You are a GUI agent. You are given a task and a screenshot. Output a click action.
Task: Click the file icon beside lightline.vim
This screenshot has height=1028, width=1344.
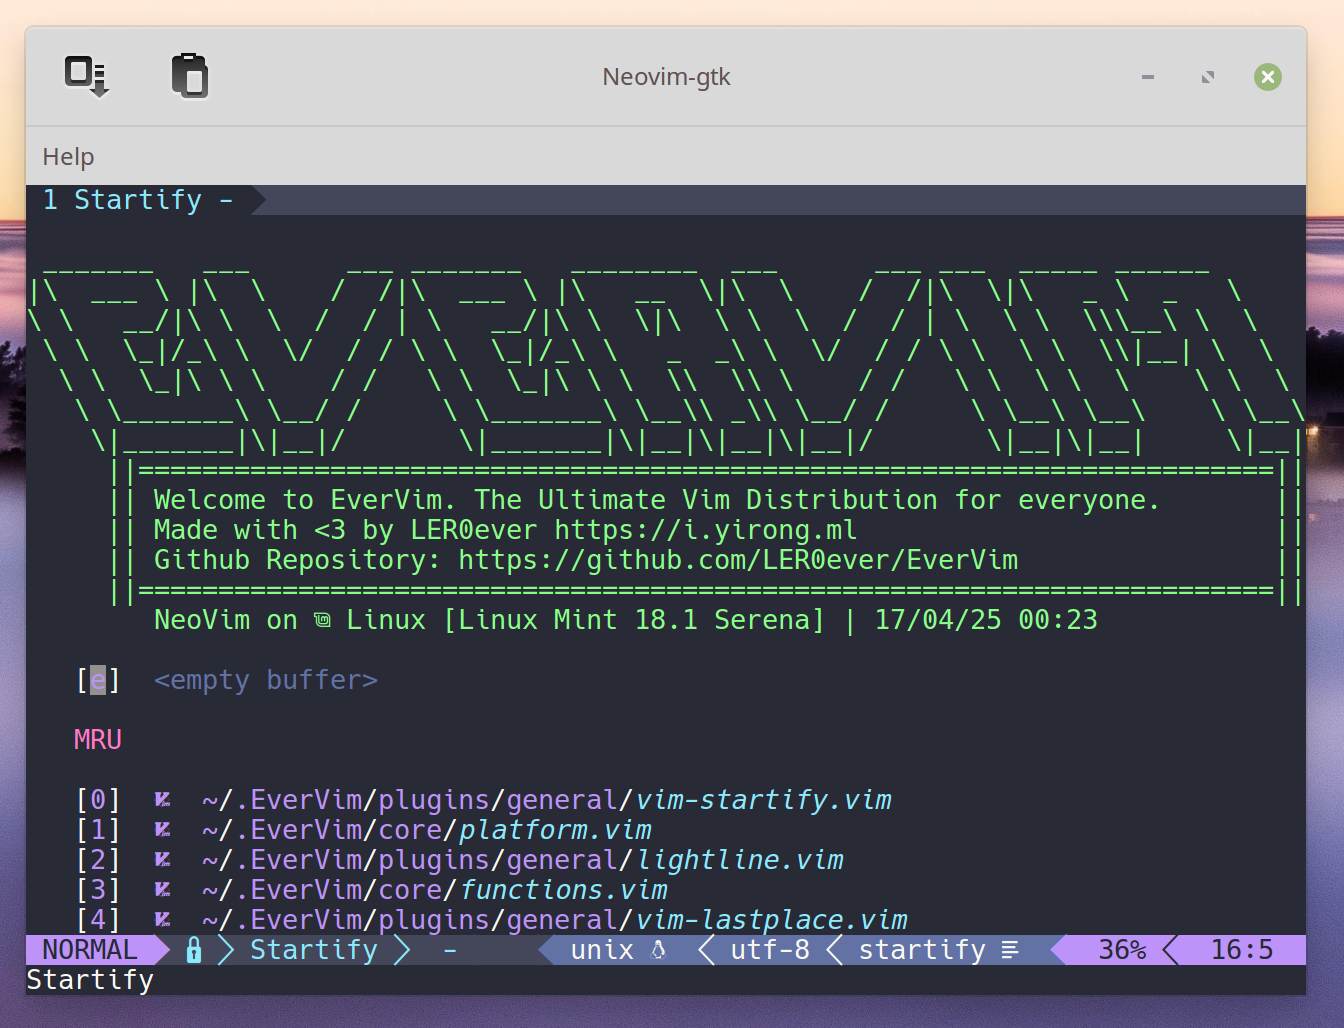162,860
